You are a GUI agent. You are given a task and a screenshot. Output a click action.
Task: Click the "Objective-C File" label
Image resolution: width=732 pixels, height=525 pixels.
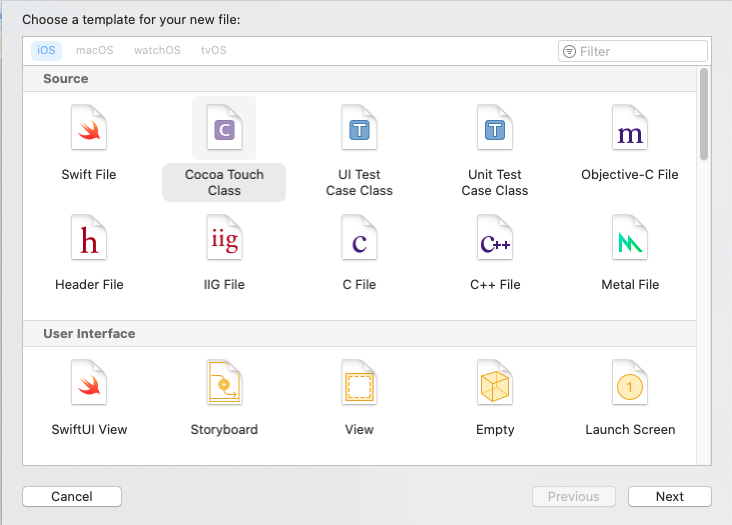(x=630, y=175)
